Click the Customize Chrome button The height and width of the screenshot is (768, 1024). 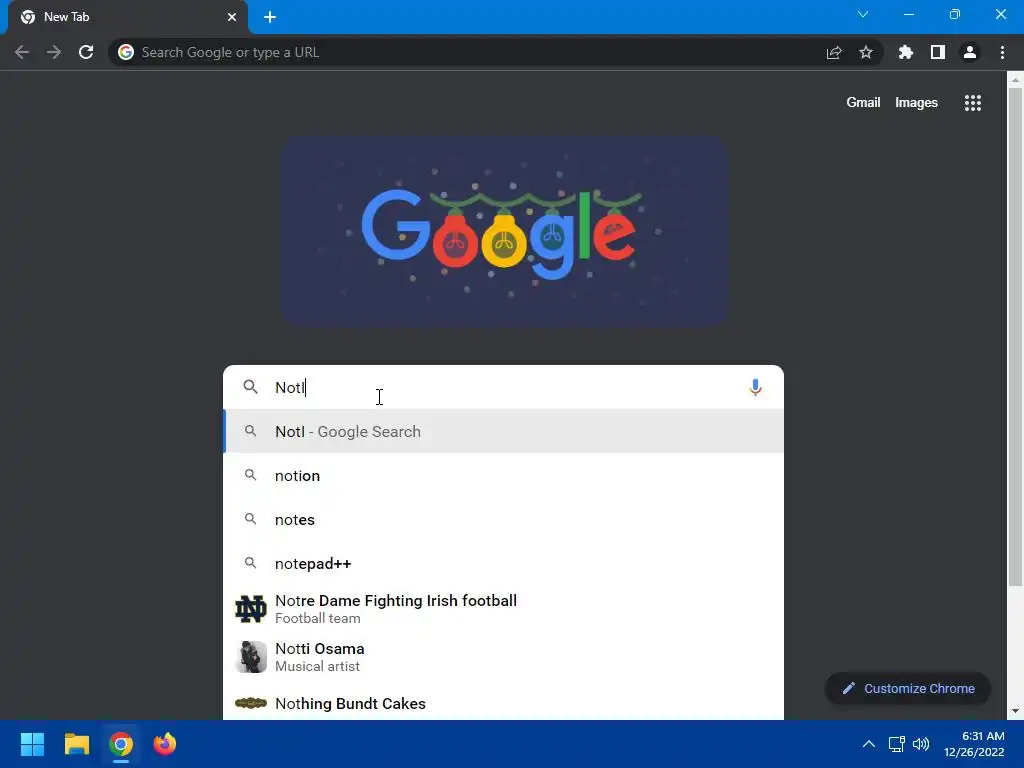[x=908, y=688]
